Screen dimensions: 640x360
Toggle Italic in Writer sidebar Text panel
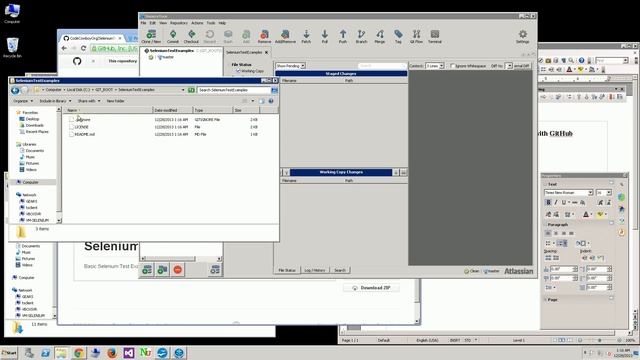tap(556, 202)
